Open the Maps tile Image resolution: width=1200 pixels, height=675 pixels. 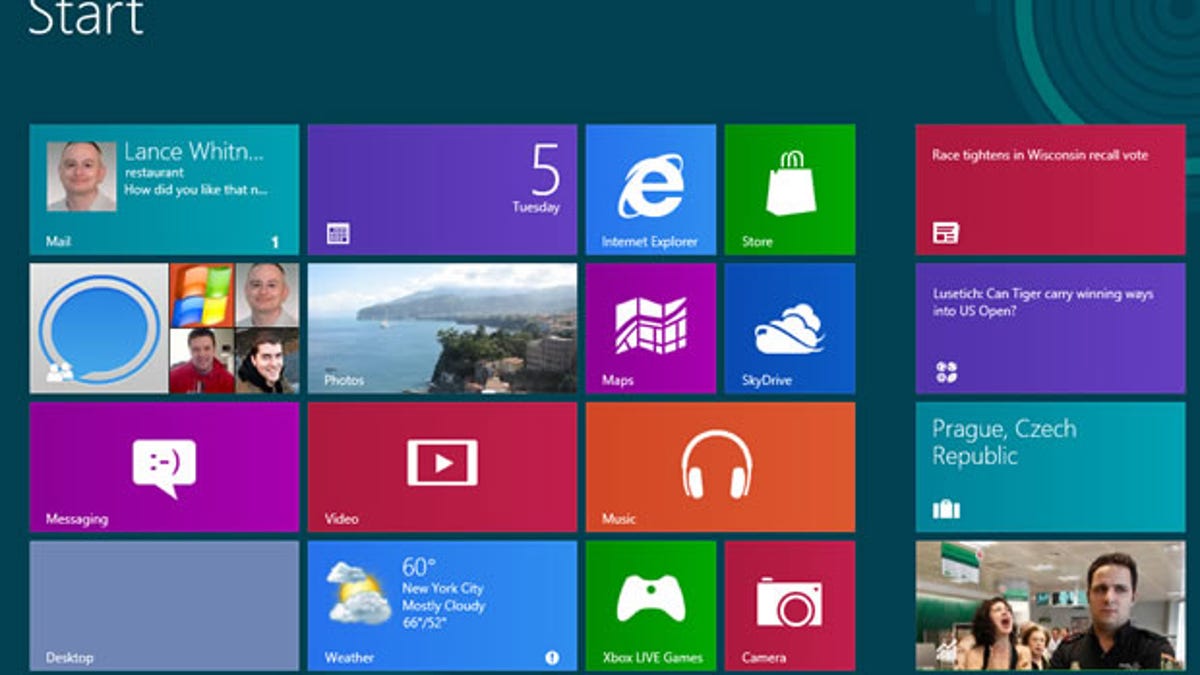click(650, 328)
